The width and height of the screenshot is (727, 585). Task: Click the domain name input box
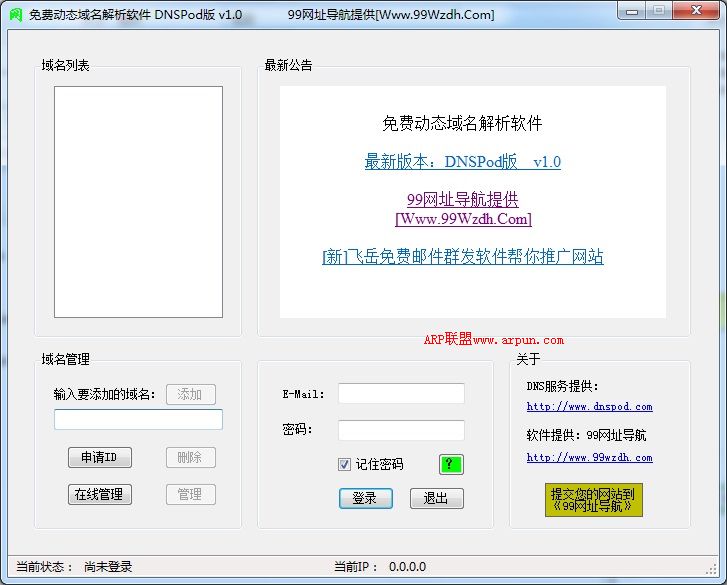(138, 420)
